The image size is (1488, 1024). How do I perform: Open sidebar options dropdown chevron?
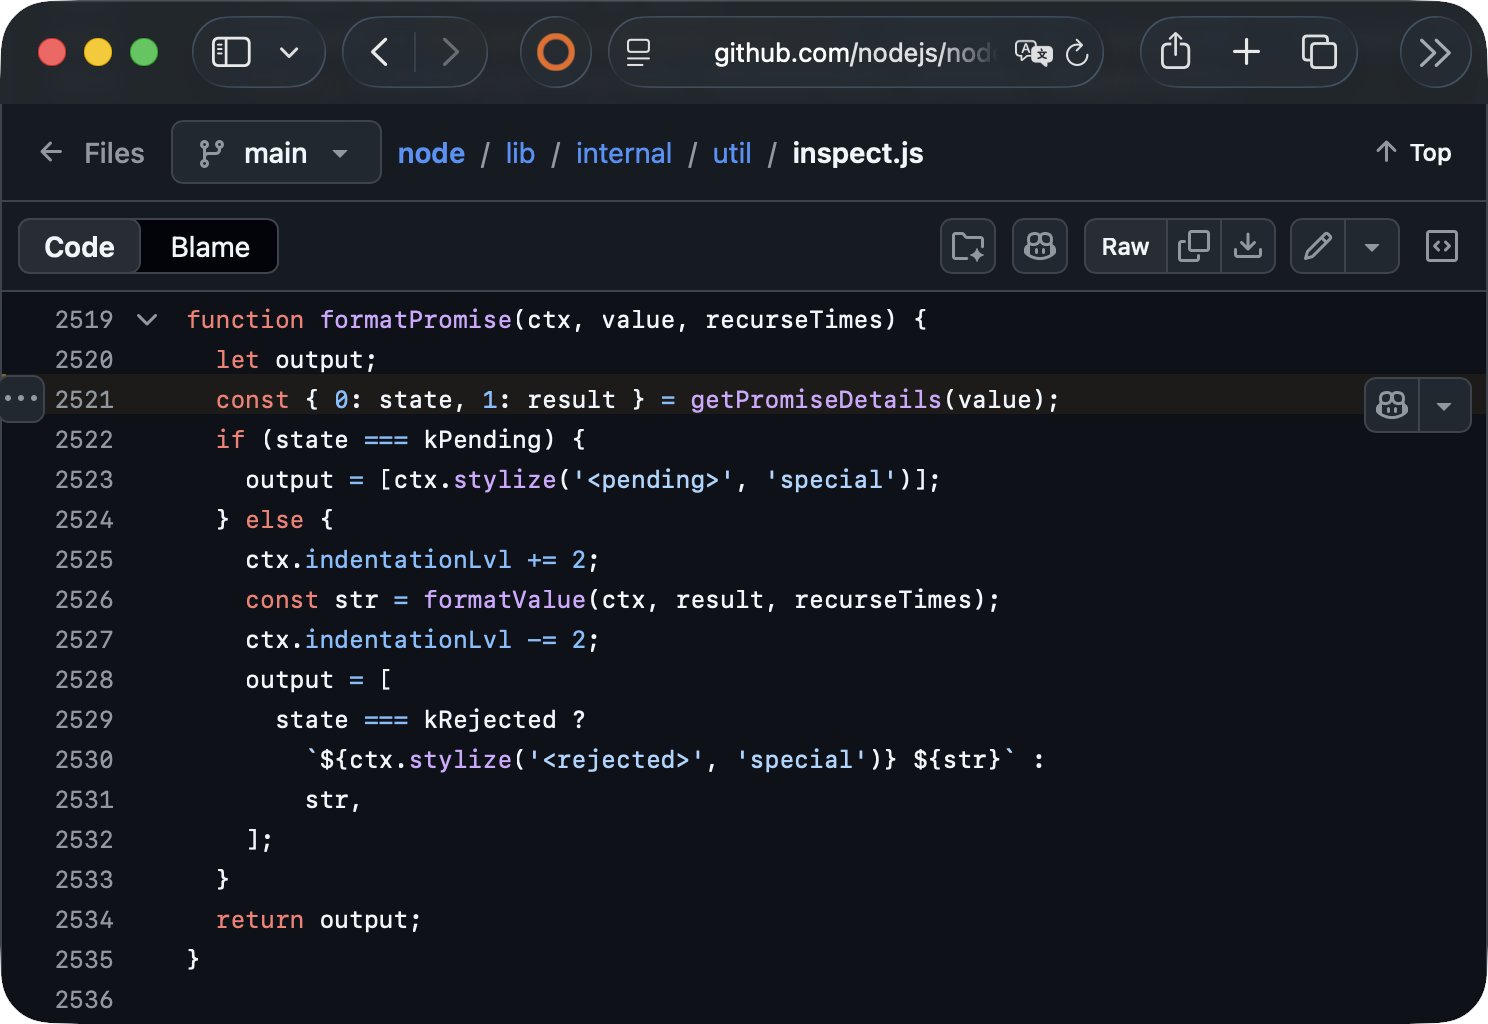point(289,52)
